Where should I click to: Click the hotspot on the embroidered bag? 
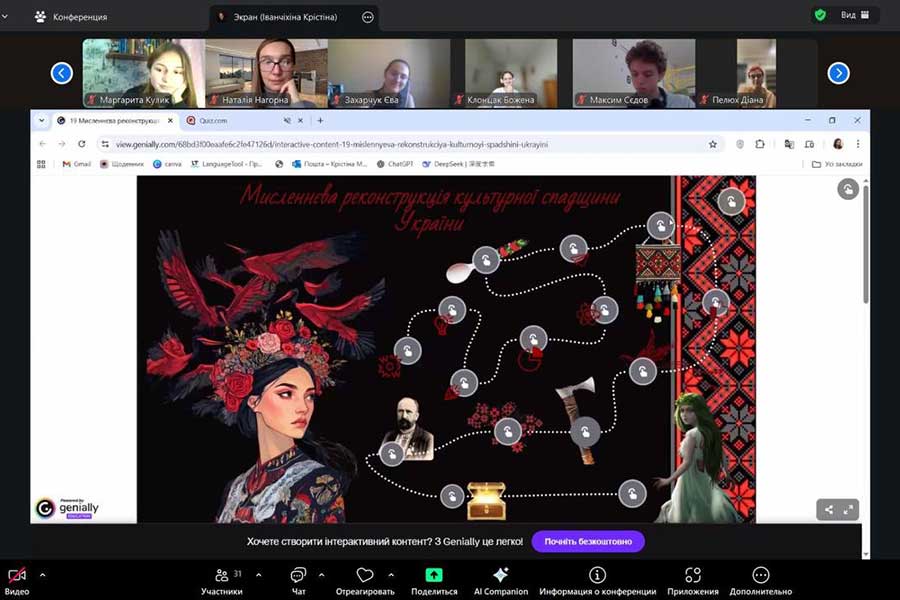pyautogui.click(x=660, y=226)
